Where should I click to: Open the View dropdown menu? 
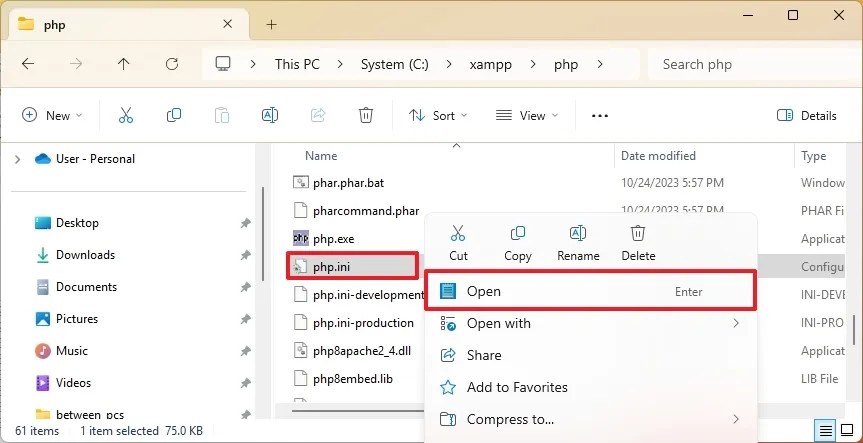point(527,116)
